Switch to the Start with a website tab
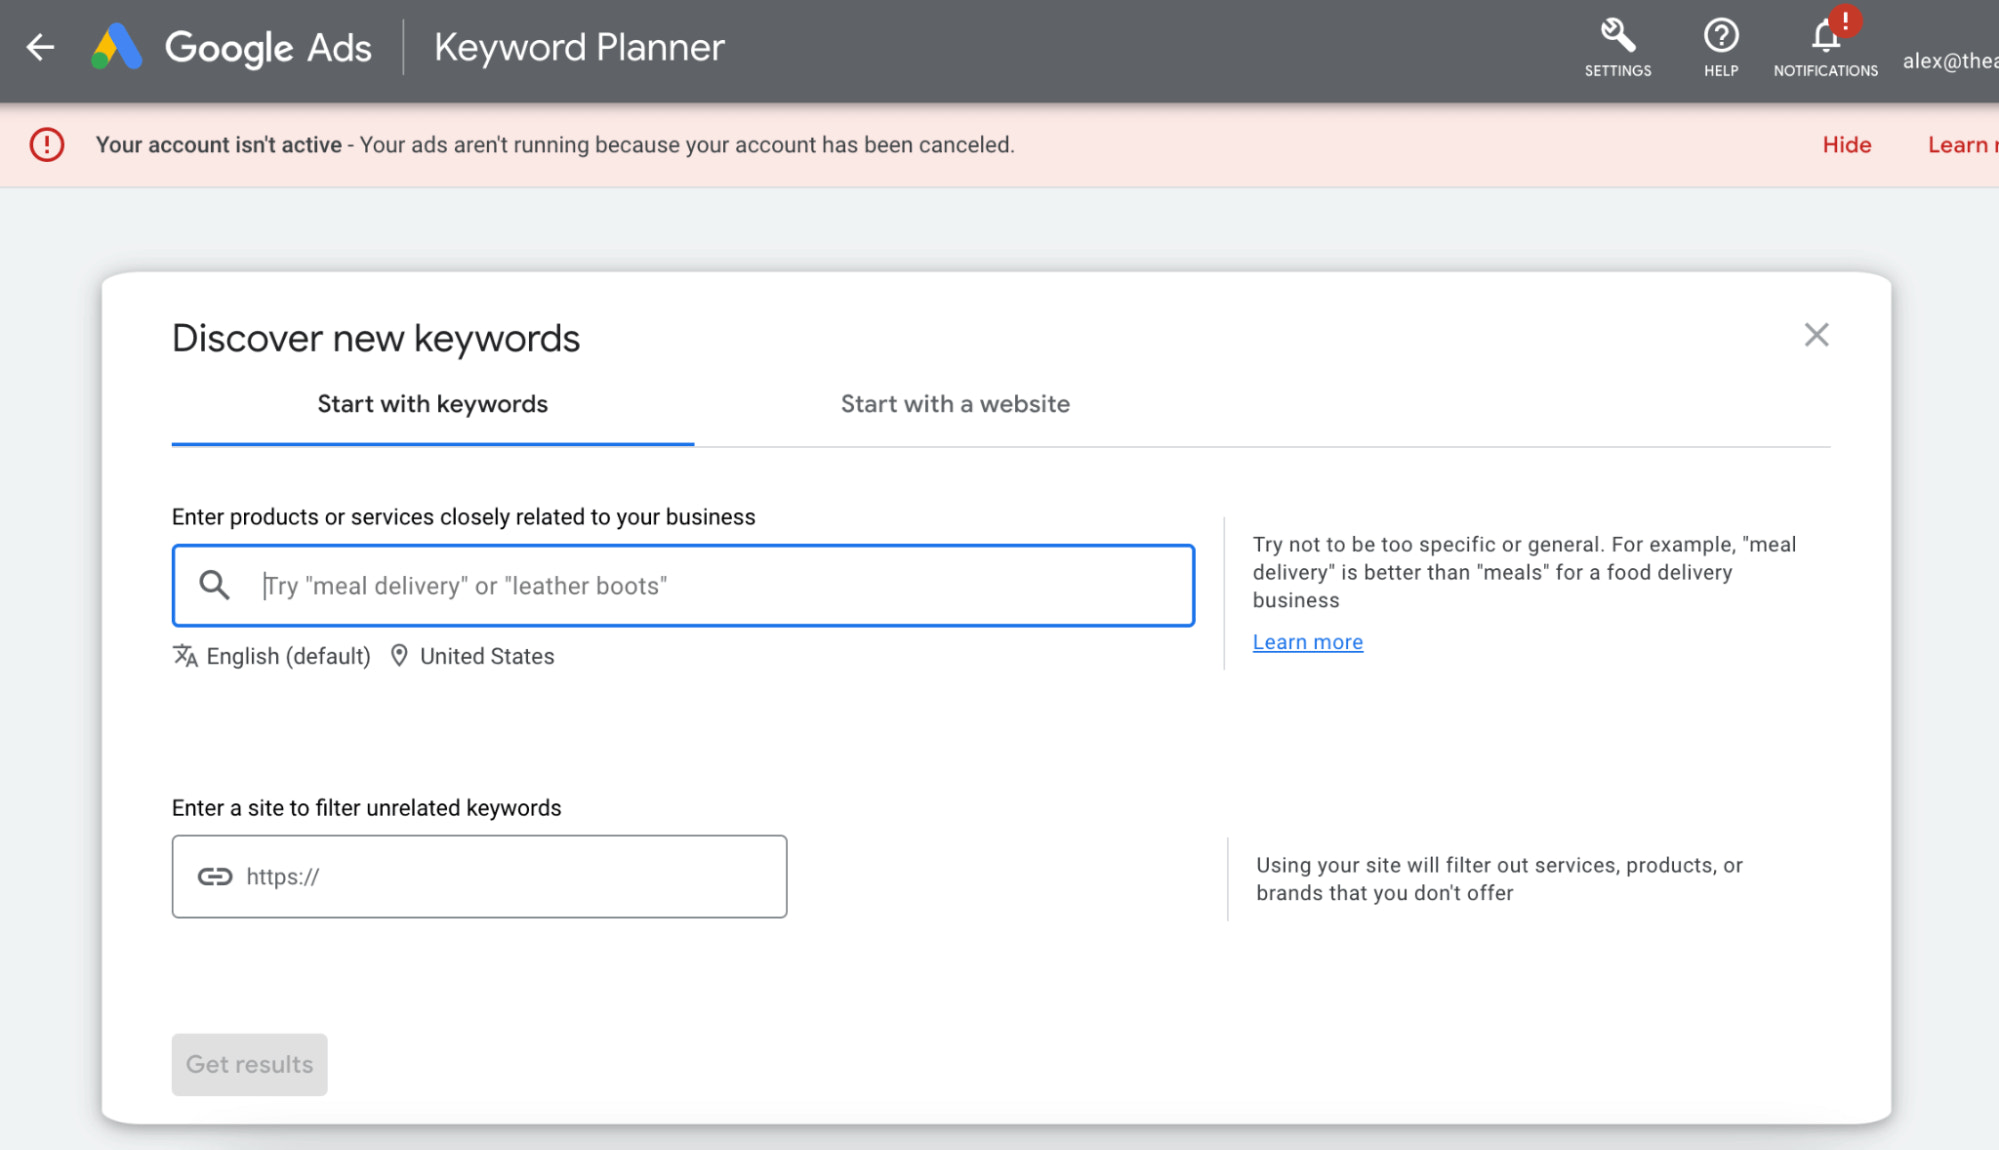The image size is (1999, 1150). [x=955, y=404]
